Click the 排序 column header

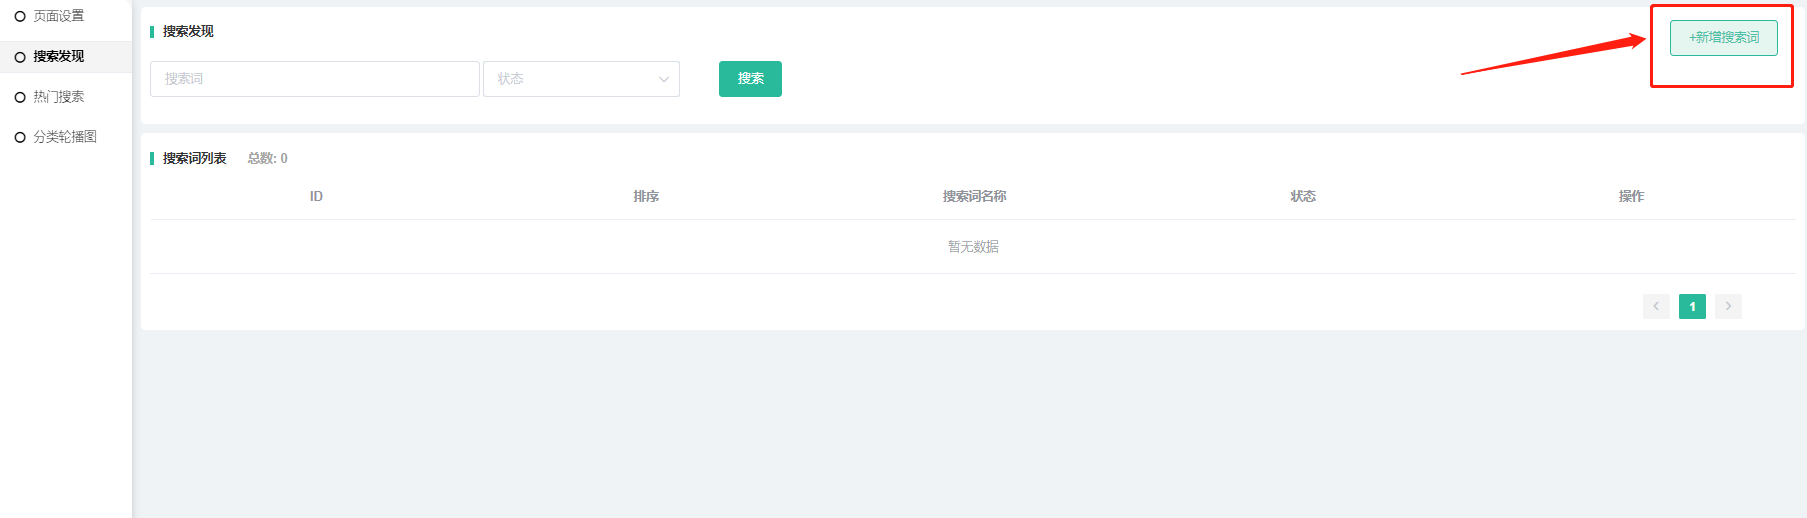[646, 197]
